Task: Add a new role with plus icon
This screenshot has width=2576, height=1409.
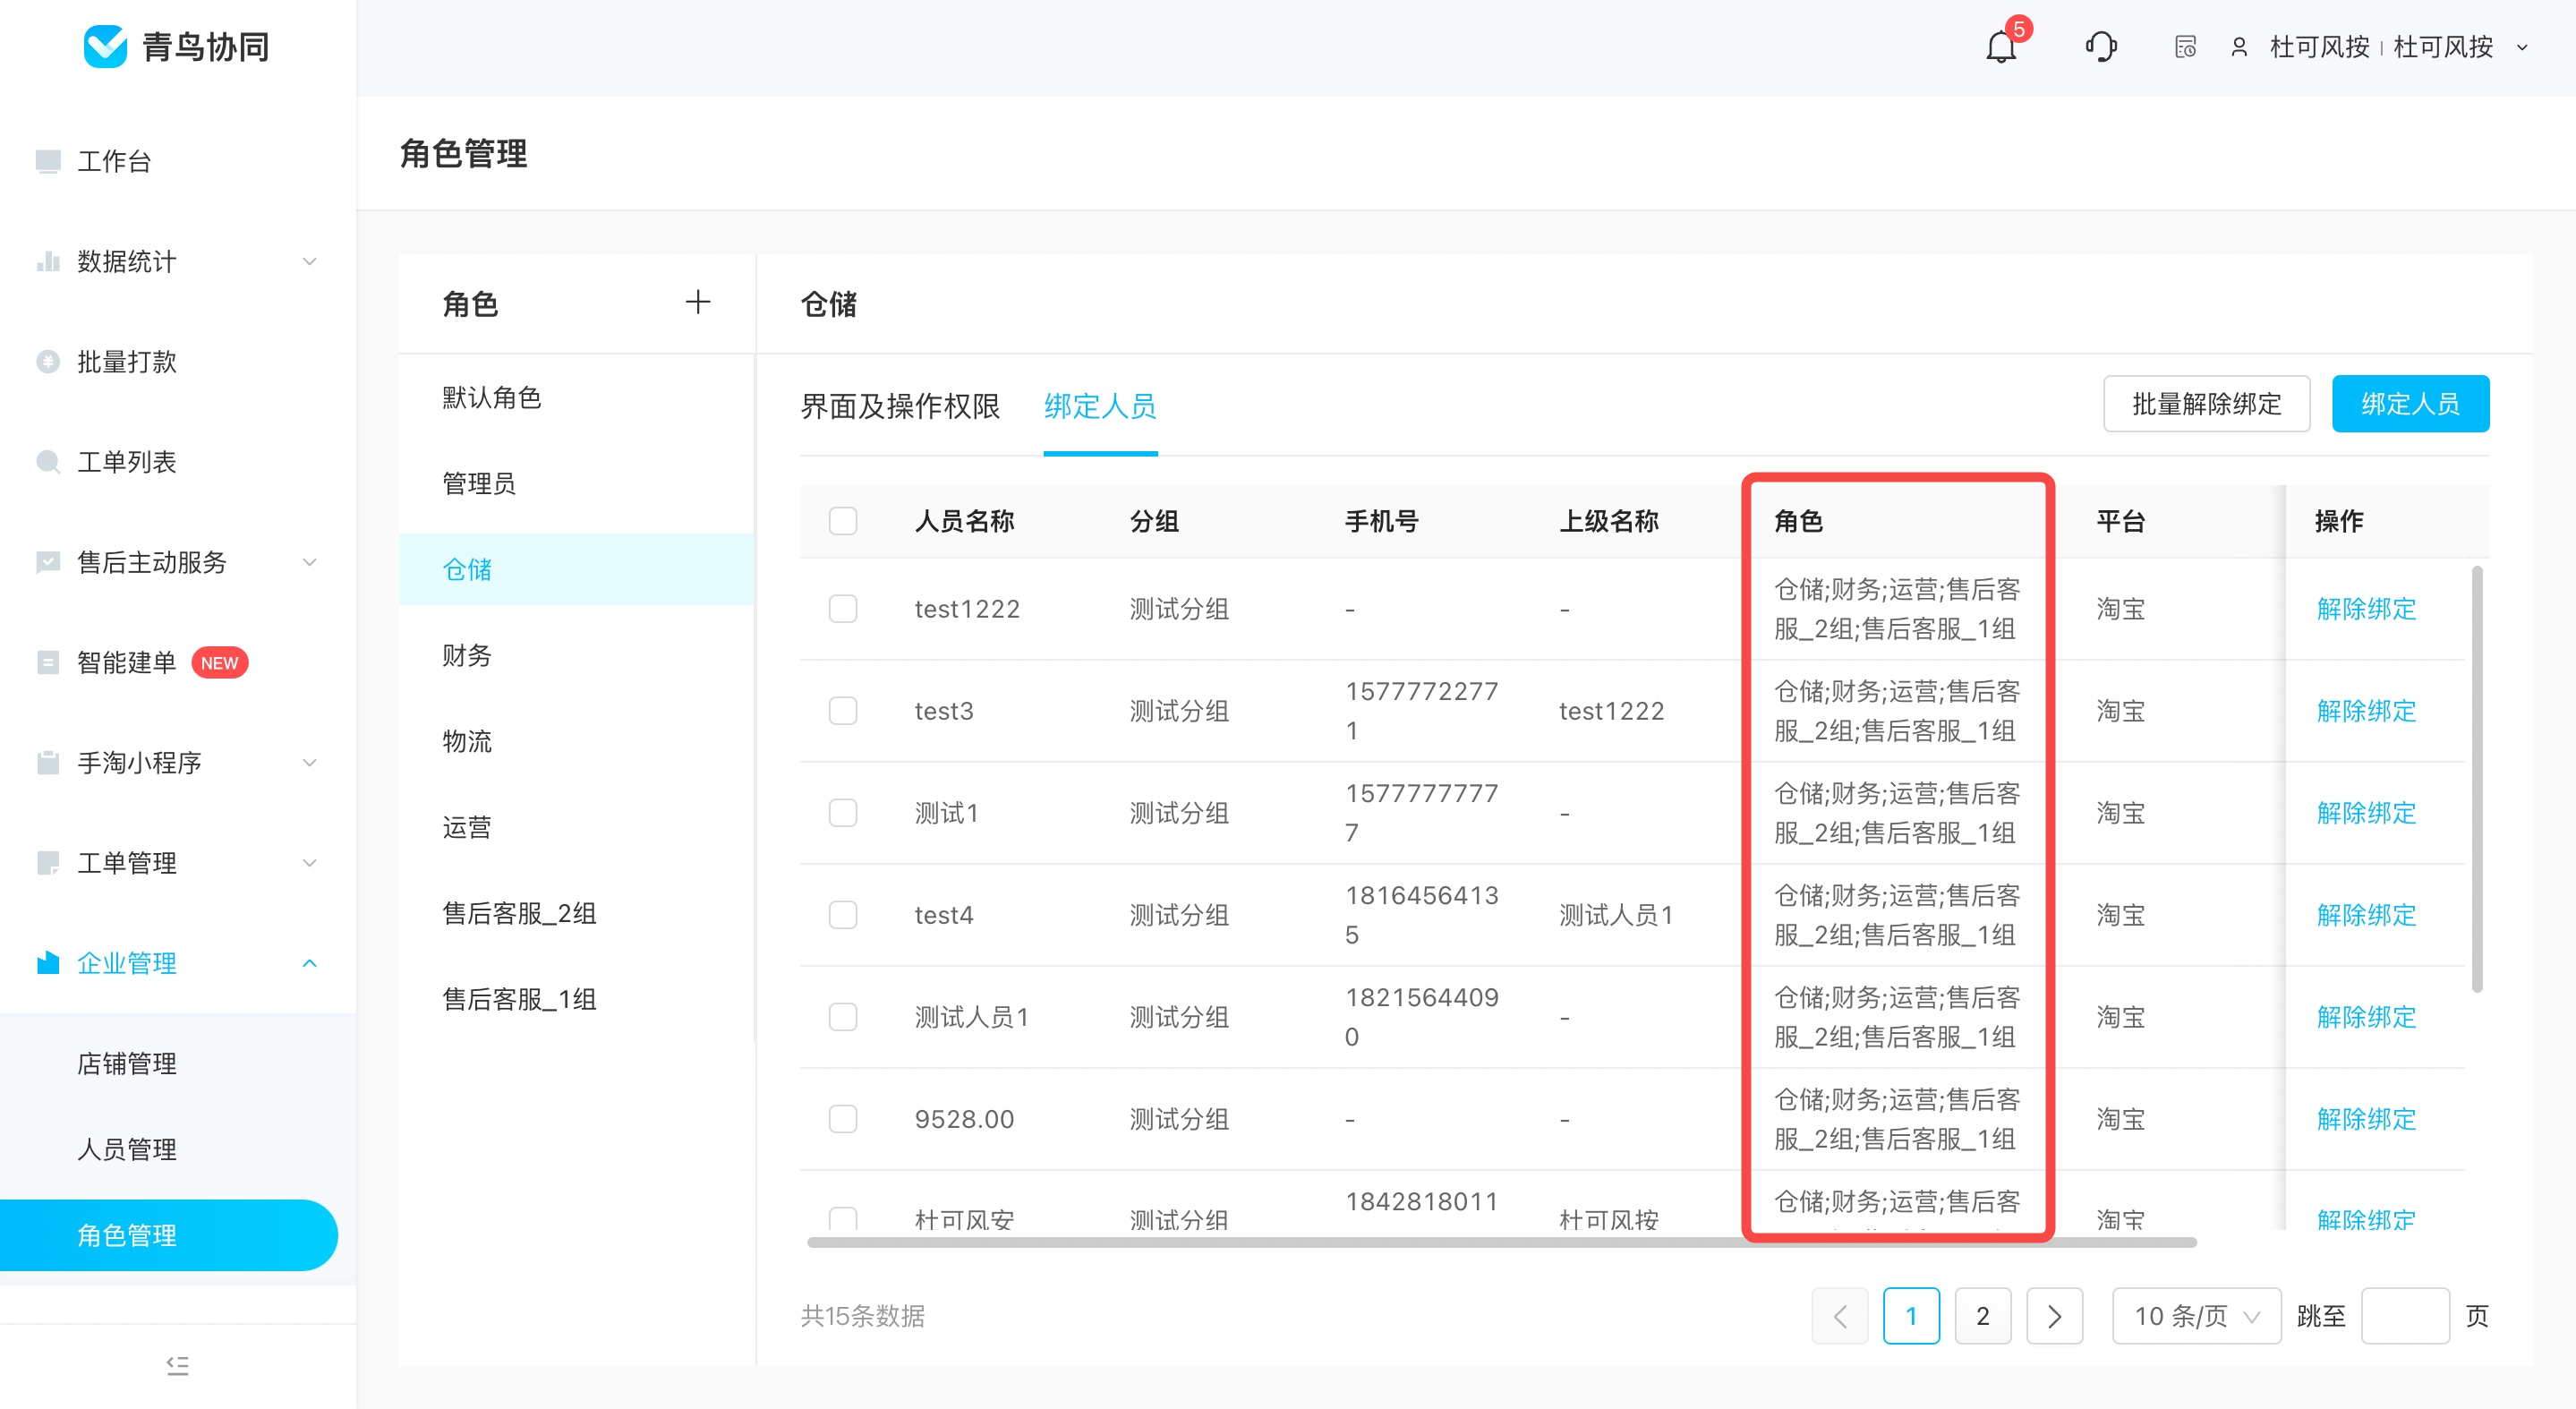Action: click(698, 302)
